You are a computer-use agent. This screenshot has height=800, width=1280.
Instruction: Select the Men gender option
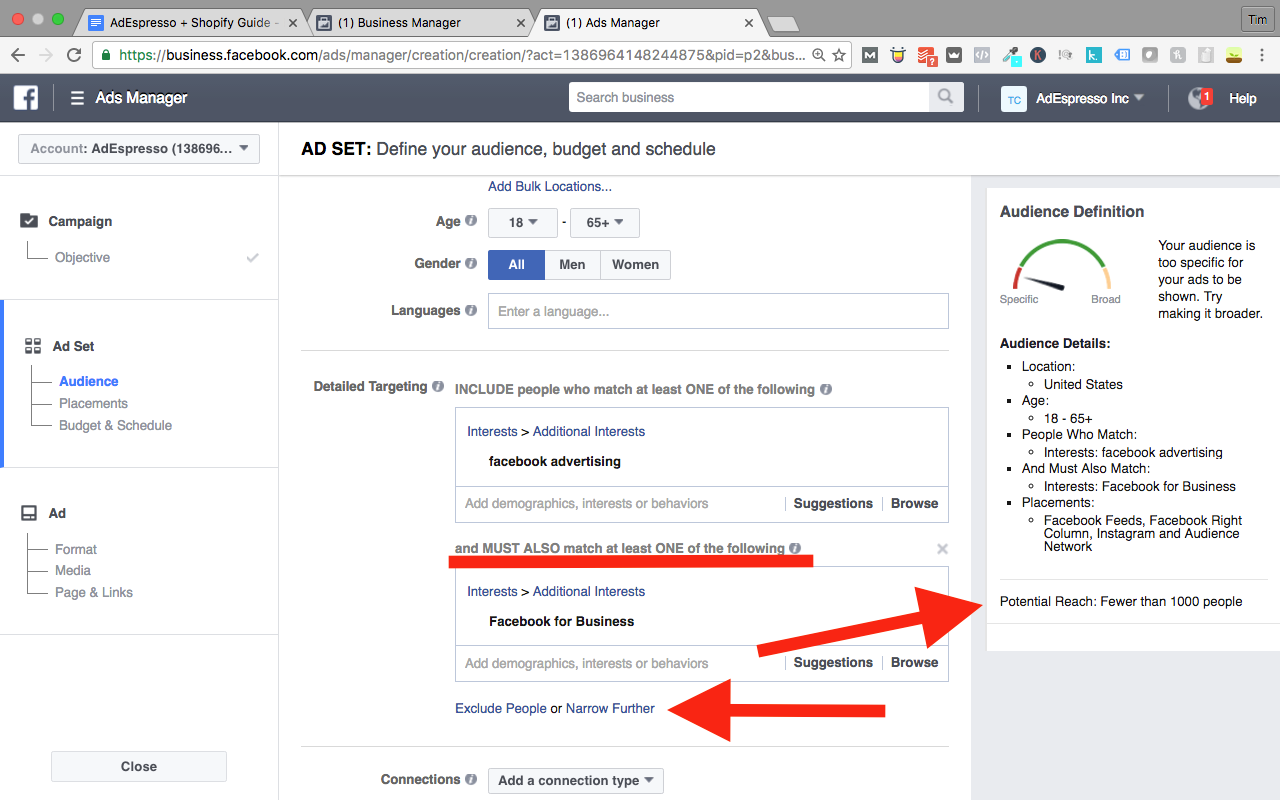click(572, 264)
